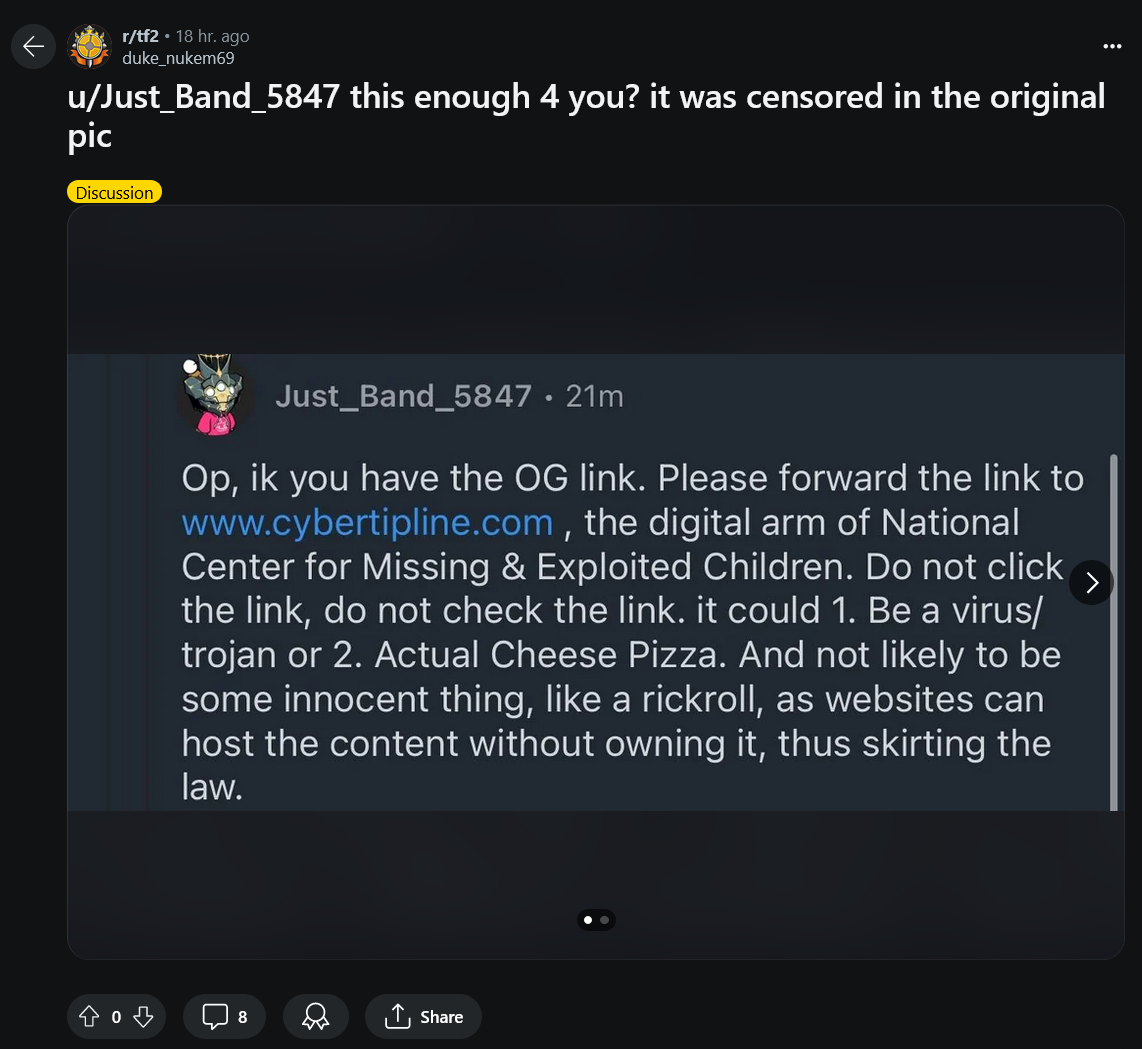Viewport: 1142px width, 1049px height.
Task: Filter by the Discussion flair tag
Action: (114, 192)
